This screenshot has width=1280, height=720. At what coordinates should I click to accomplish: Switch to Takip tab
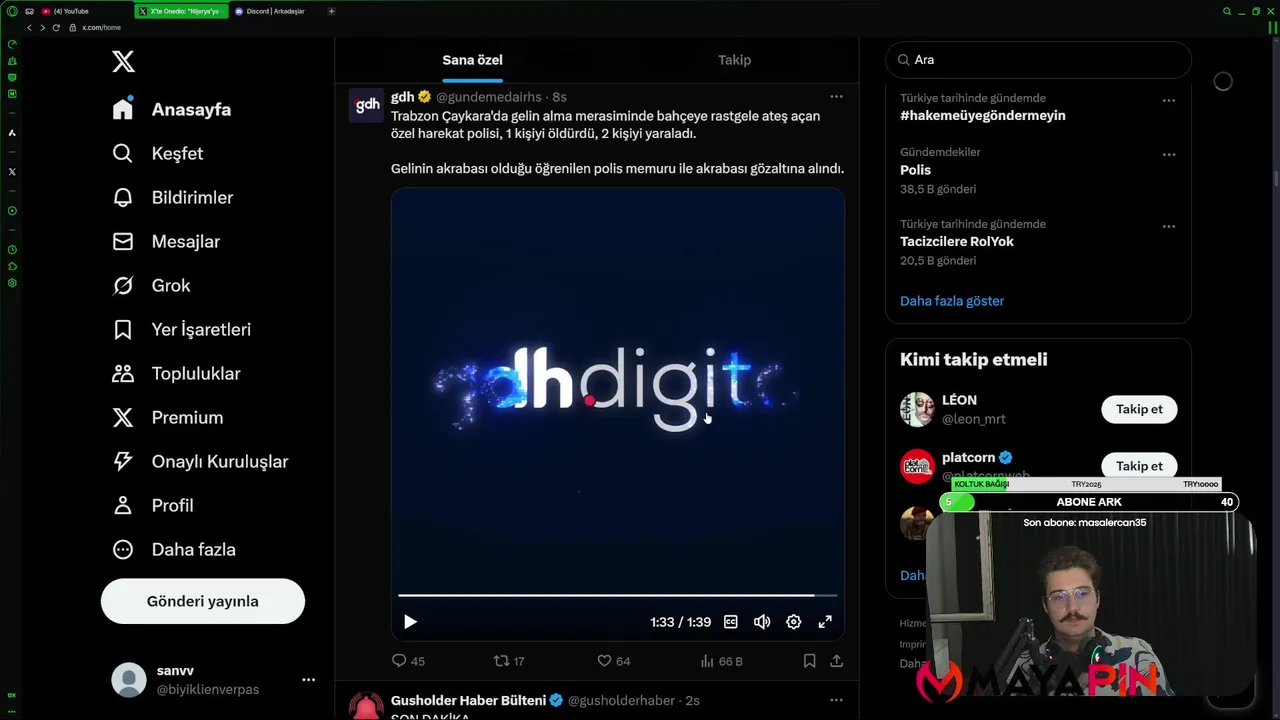point(734,60)
